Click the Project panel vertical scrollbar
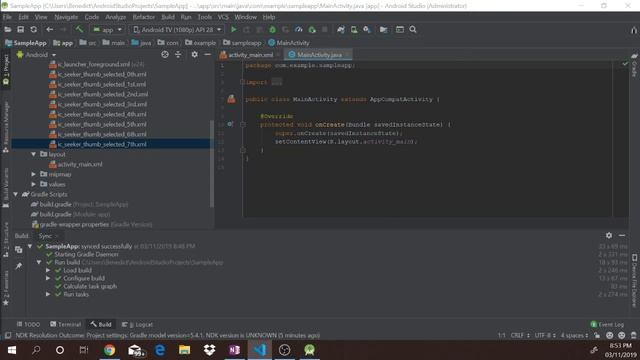This screenshot has width=640, height=360. pyautogui.click(x=211, y=163)
